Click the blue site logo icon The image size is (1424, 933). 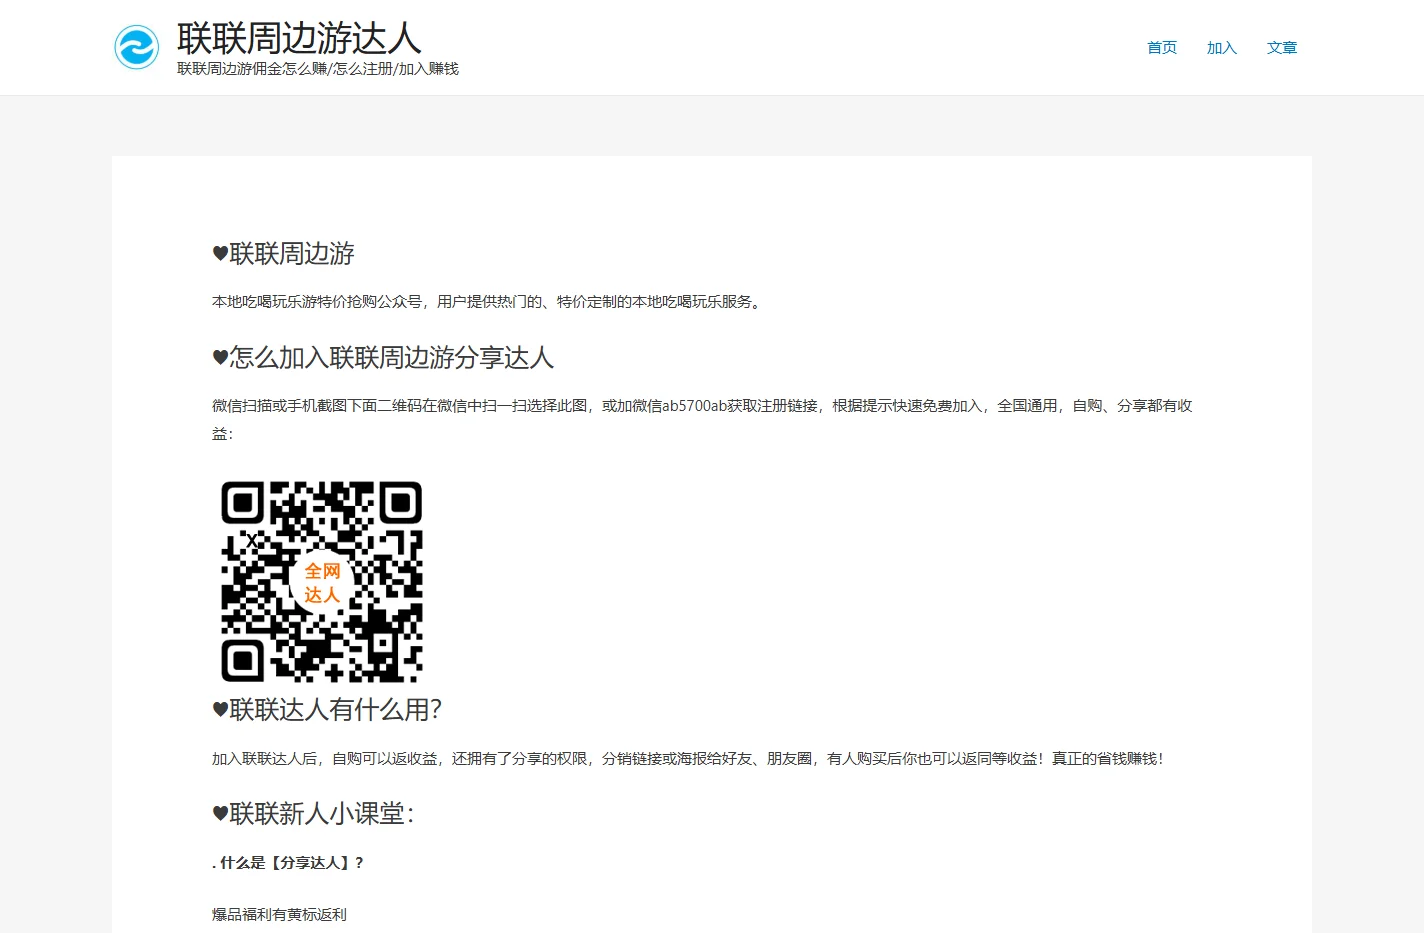pyautogui.click(x=136, y=47)
